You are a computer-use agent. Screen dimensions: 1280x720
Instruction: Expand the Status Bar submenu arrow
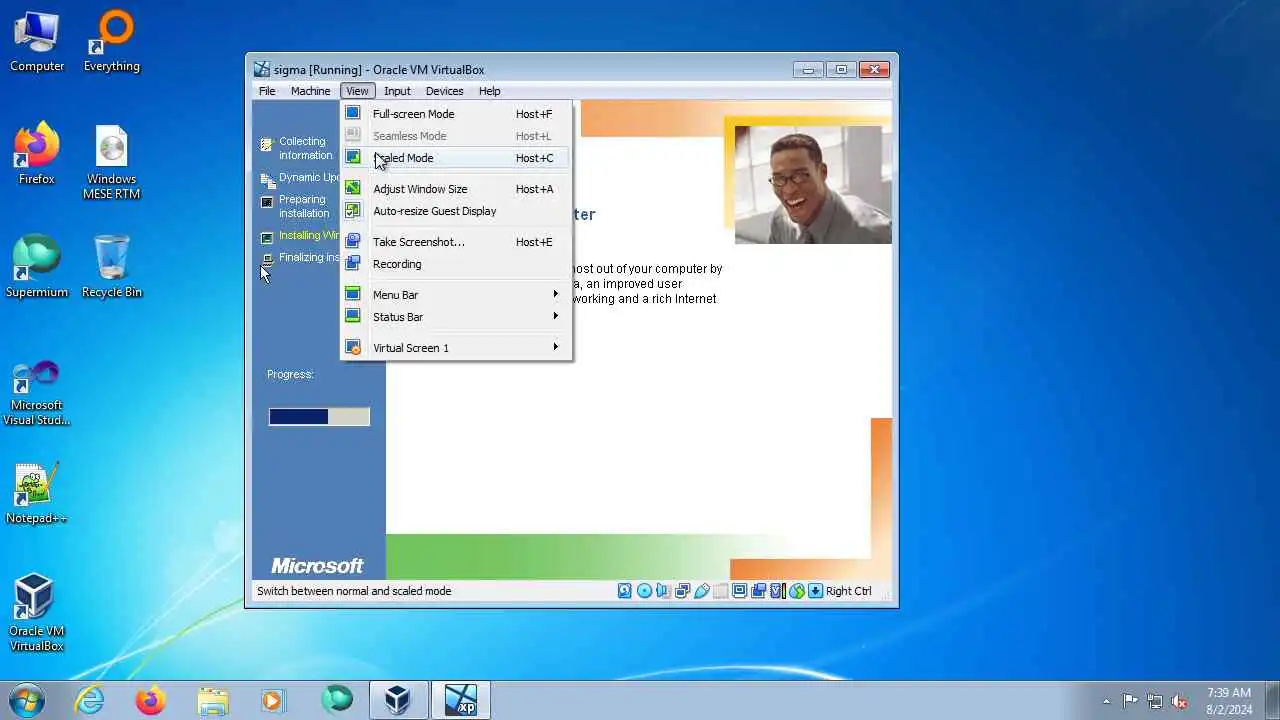[555, 316]
